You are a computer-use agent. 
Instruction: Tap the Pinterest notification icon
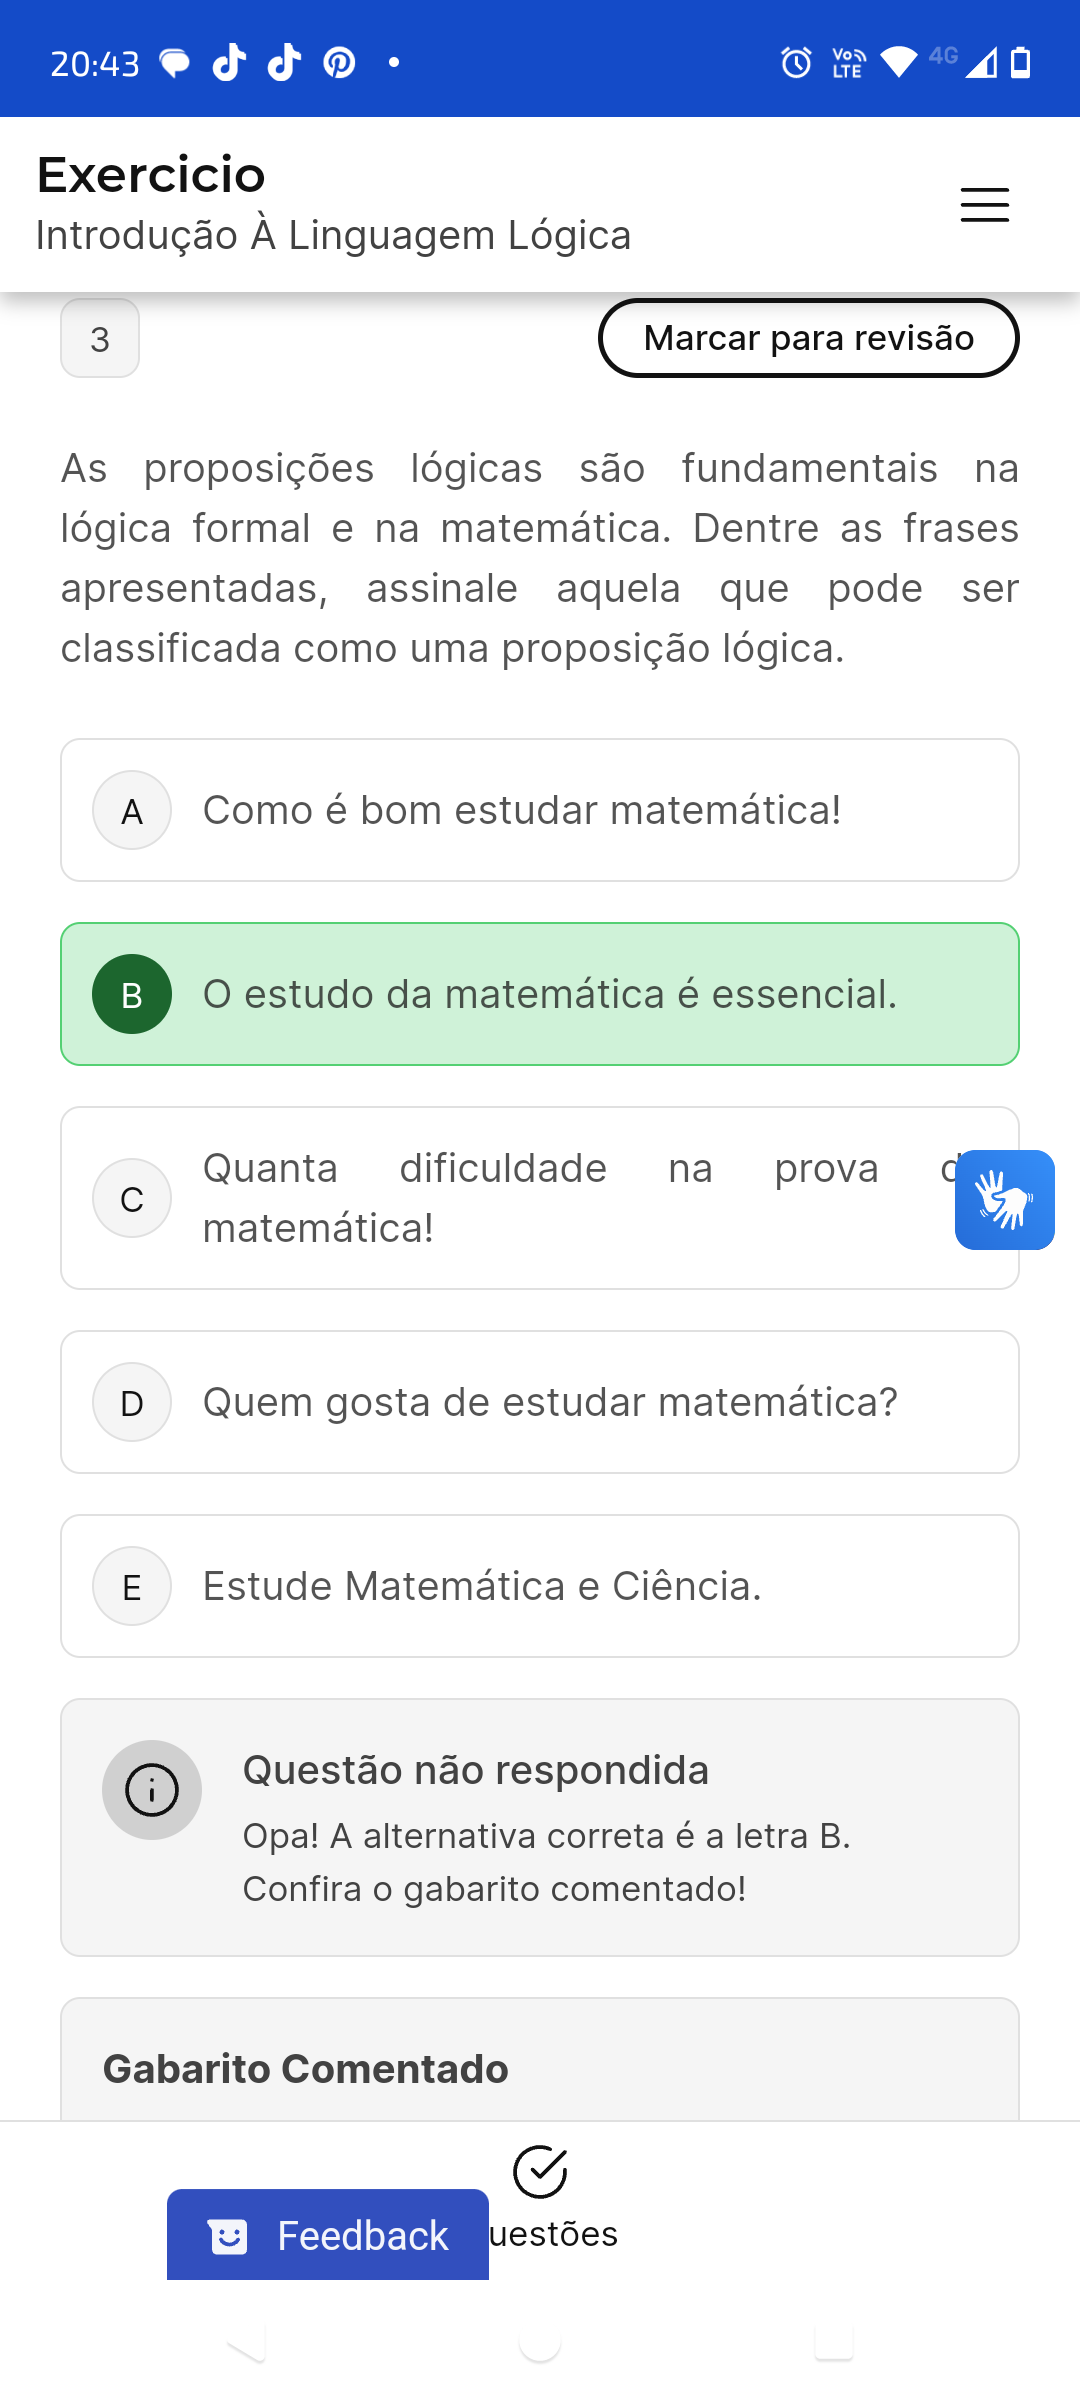tap(340, 63)
